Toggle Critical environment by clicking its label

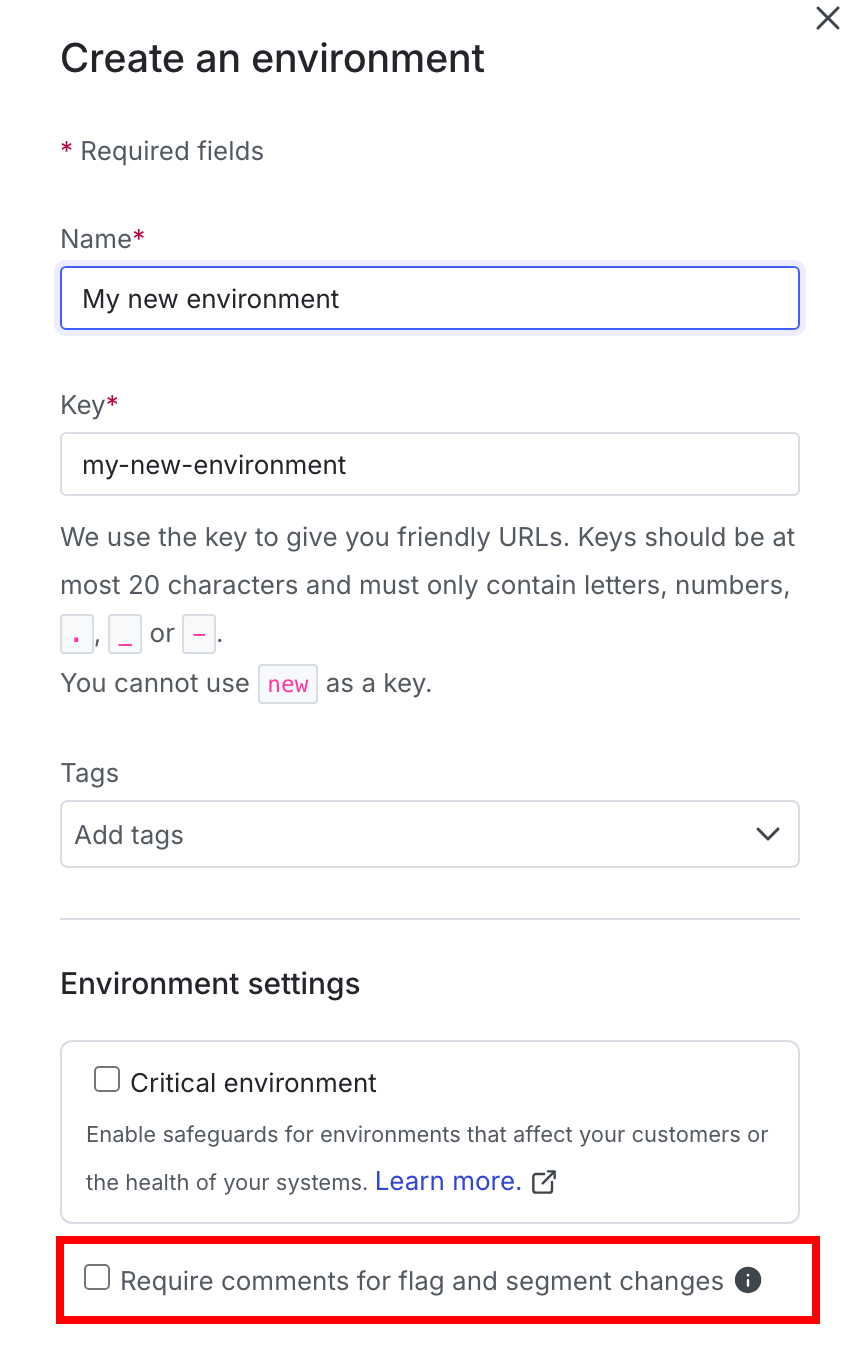pyautogui.click(x=250, y=1082)
